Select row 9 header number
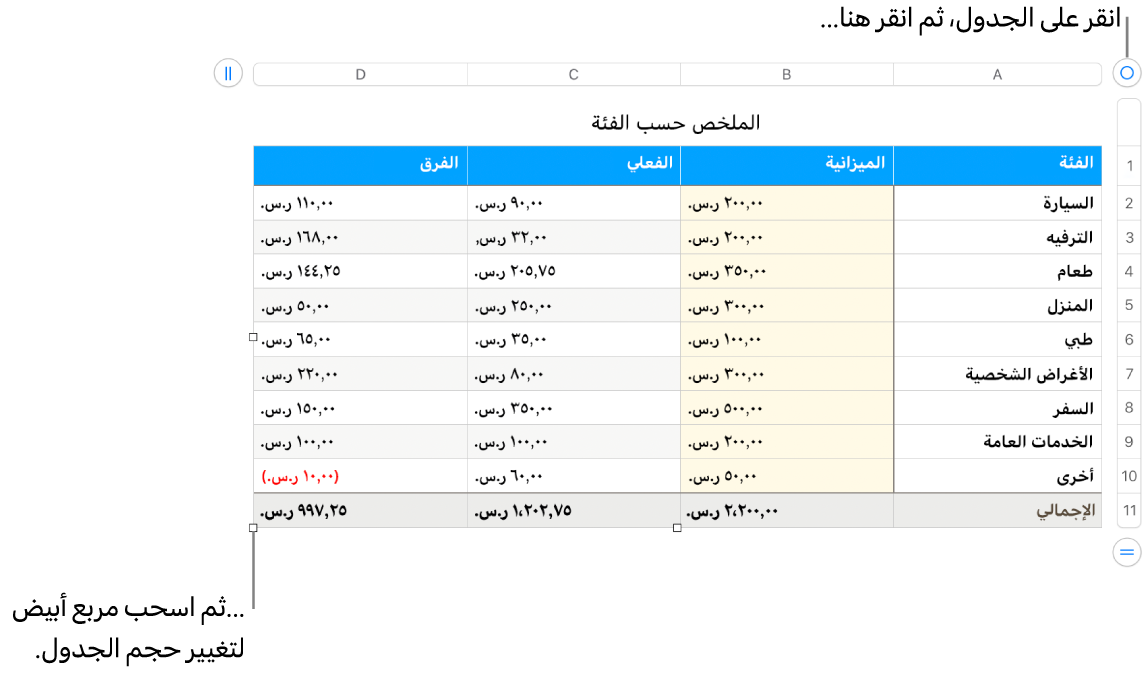Image resolution: width=1144 pixels, height=673 pixels. pos(1129,442)
